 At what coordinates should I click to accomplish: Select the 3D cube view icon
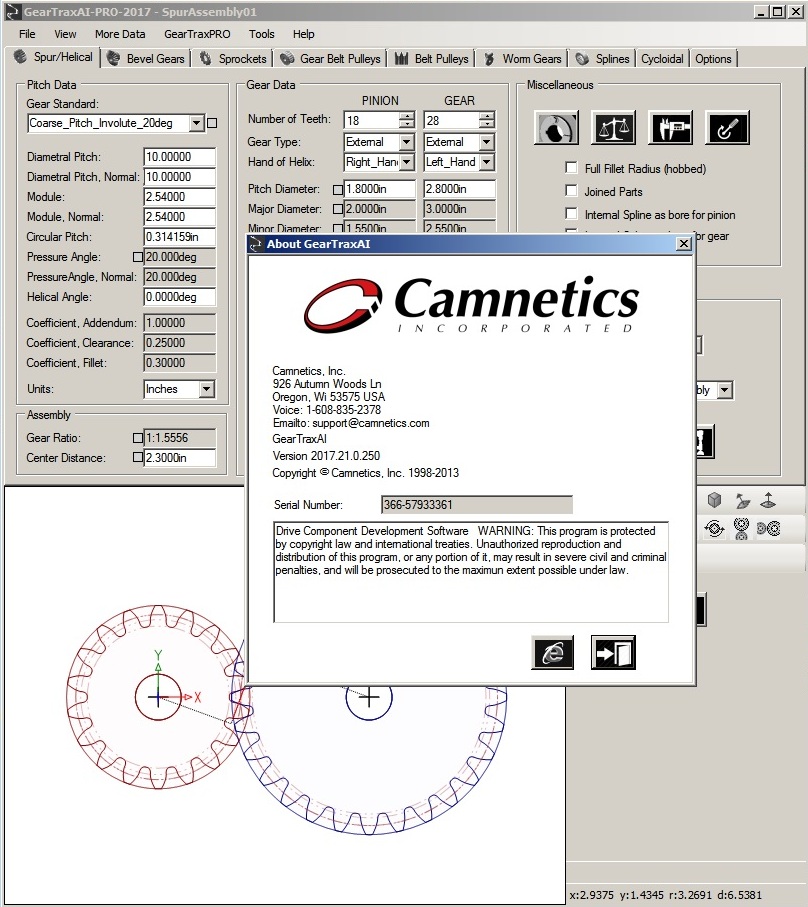click(714, 500)
